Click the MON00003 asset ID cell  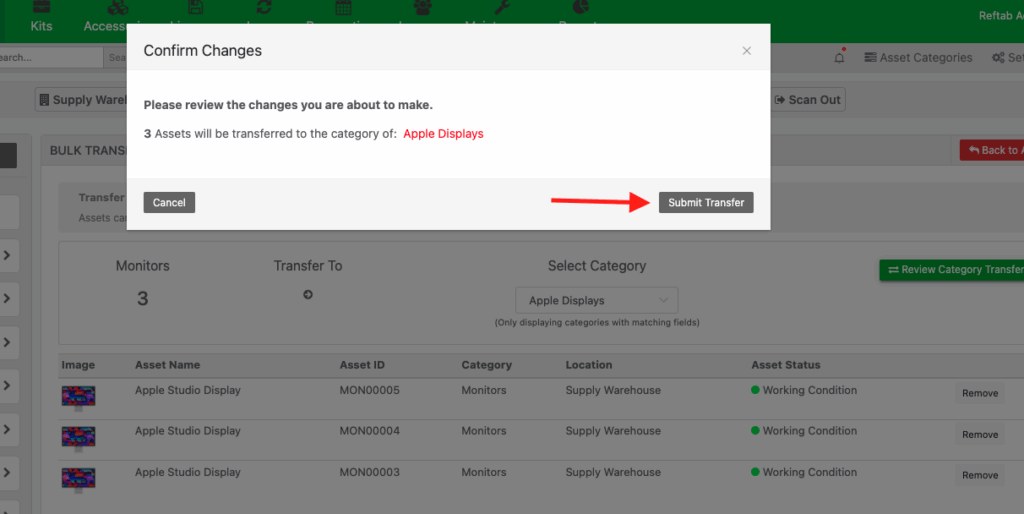point(370,472)
